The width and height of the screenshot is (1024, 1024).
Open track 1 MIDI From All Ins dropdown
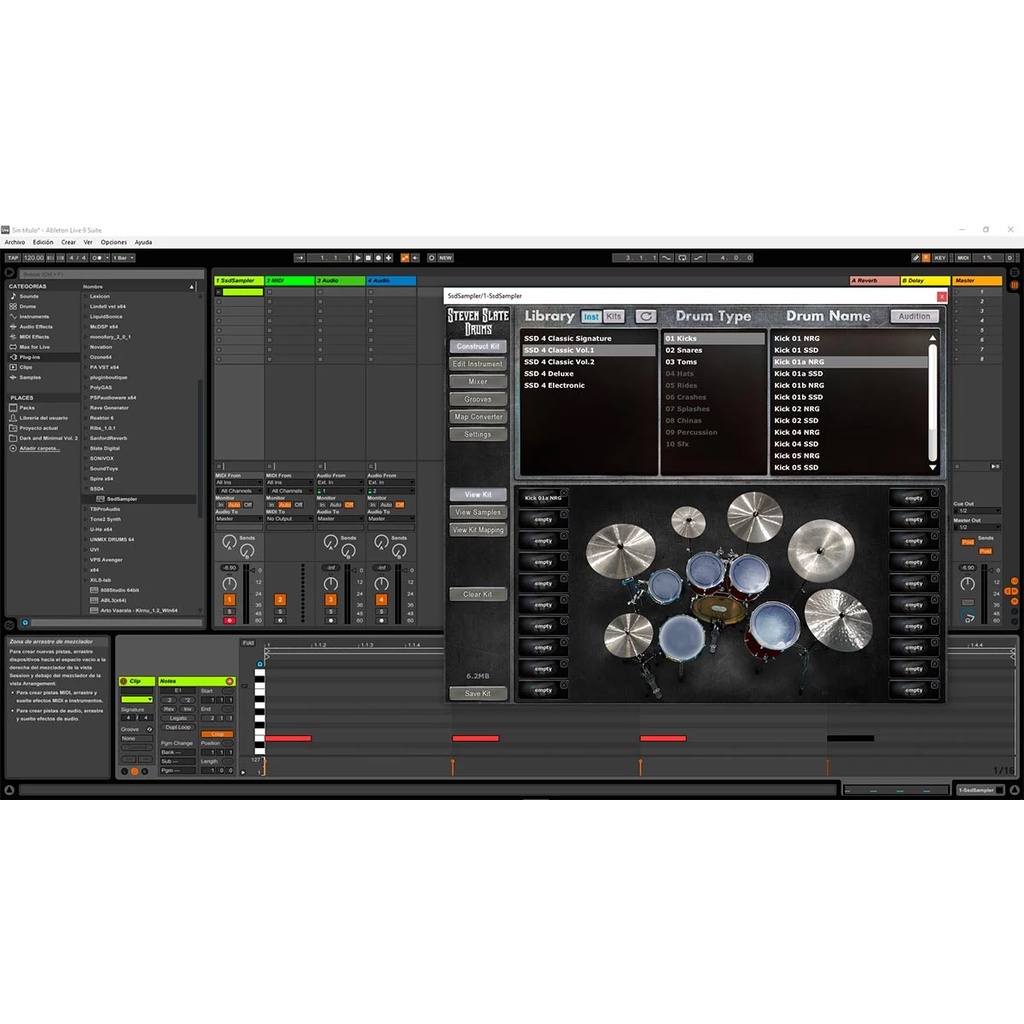pos(238,483)
